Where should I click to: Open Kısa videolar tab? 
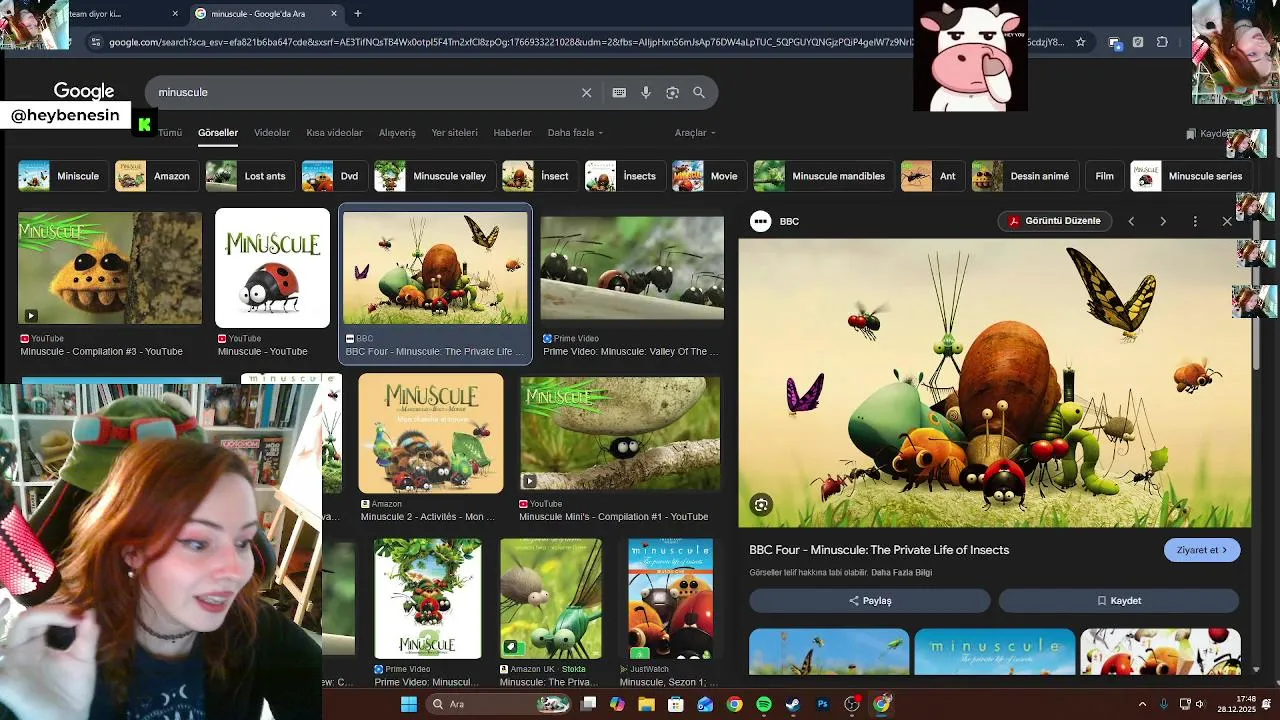click(334, 133)
